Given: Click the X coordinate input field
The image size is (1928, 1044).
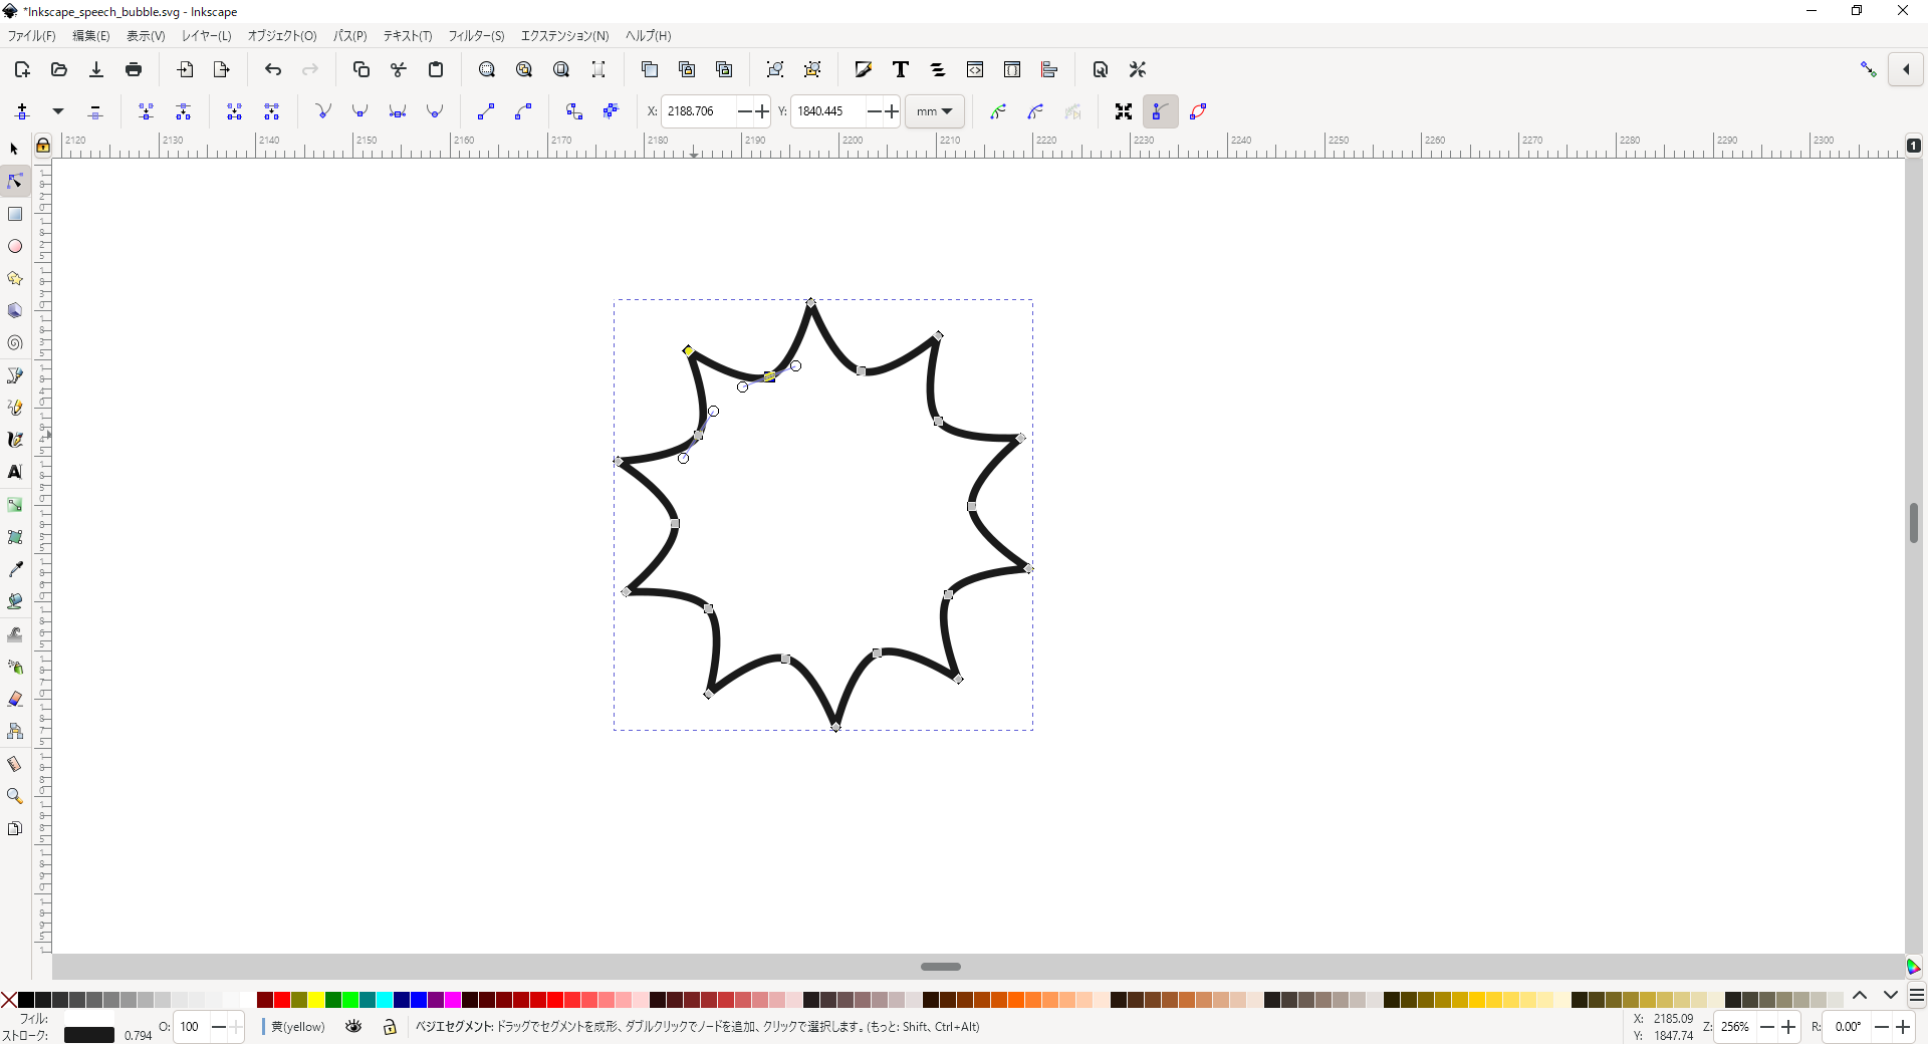Looking at the screenshot, I should coord(699,112).
